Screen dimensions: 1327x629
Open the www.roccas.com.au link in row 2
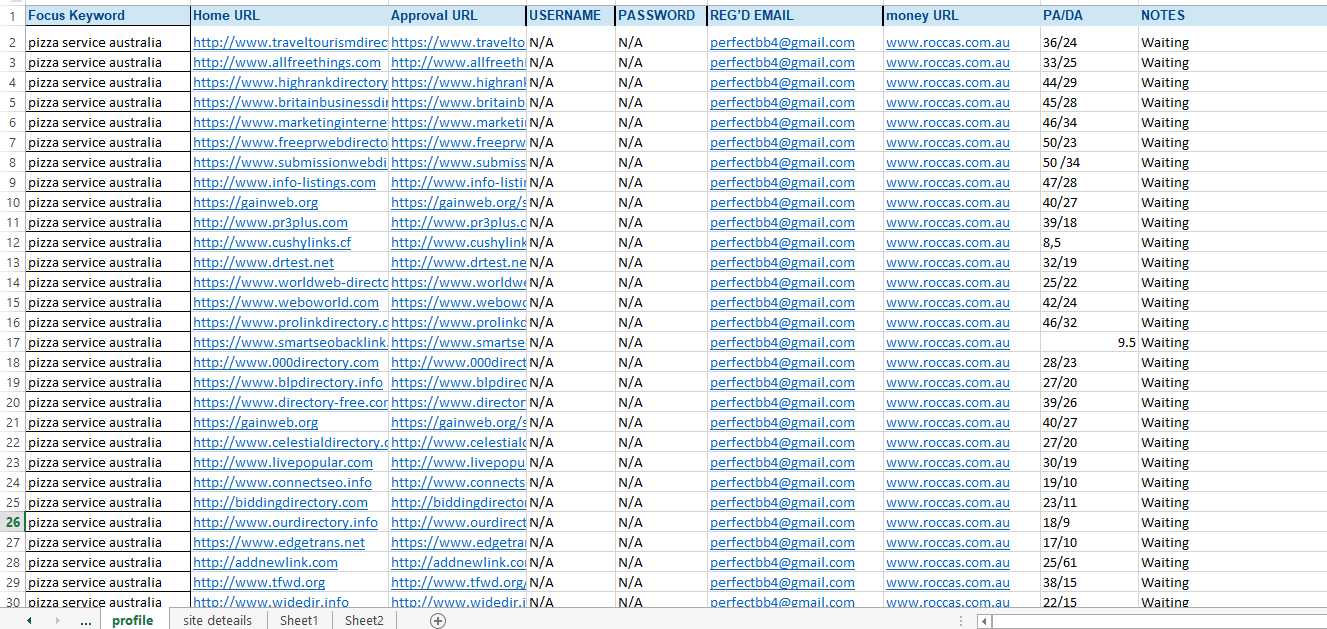click(947, 42)
